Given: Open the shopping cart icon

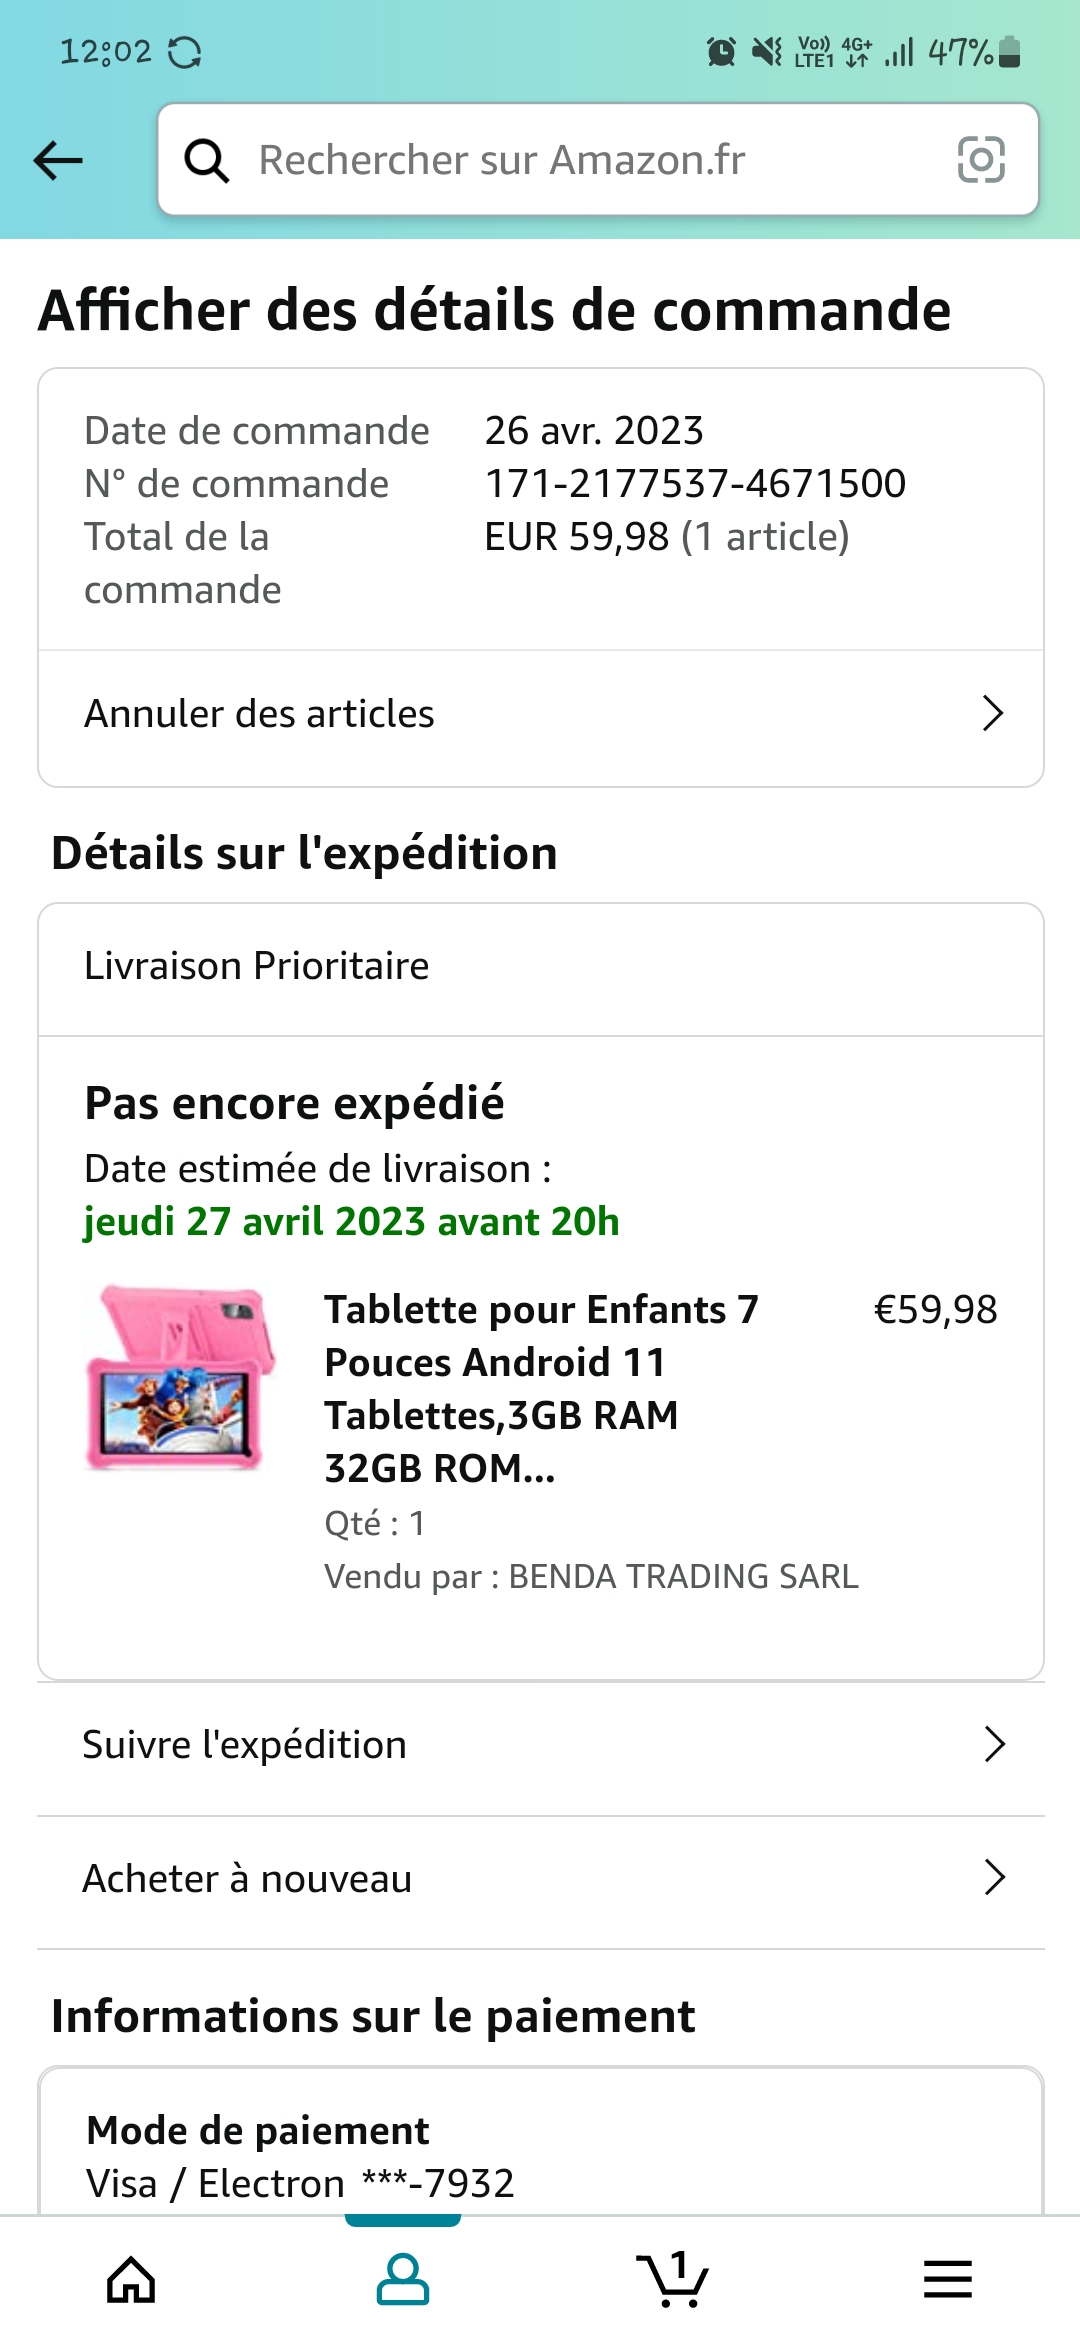Looking at the screenshot, I should [672, 2280].
